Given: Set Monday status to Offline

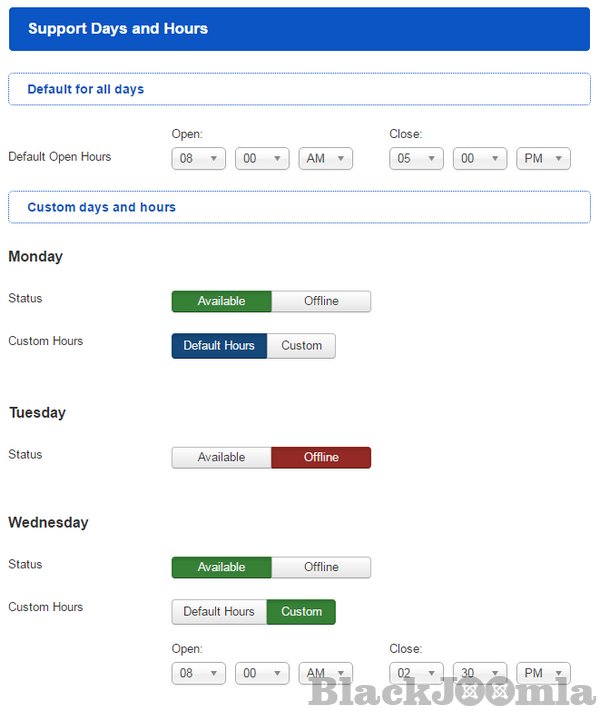Looking at the screenshot, I should pos(321,301).
